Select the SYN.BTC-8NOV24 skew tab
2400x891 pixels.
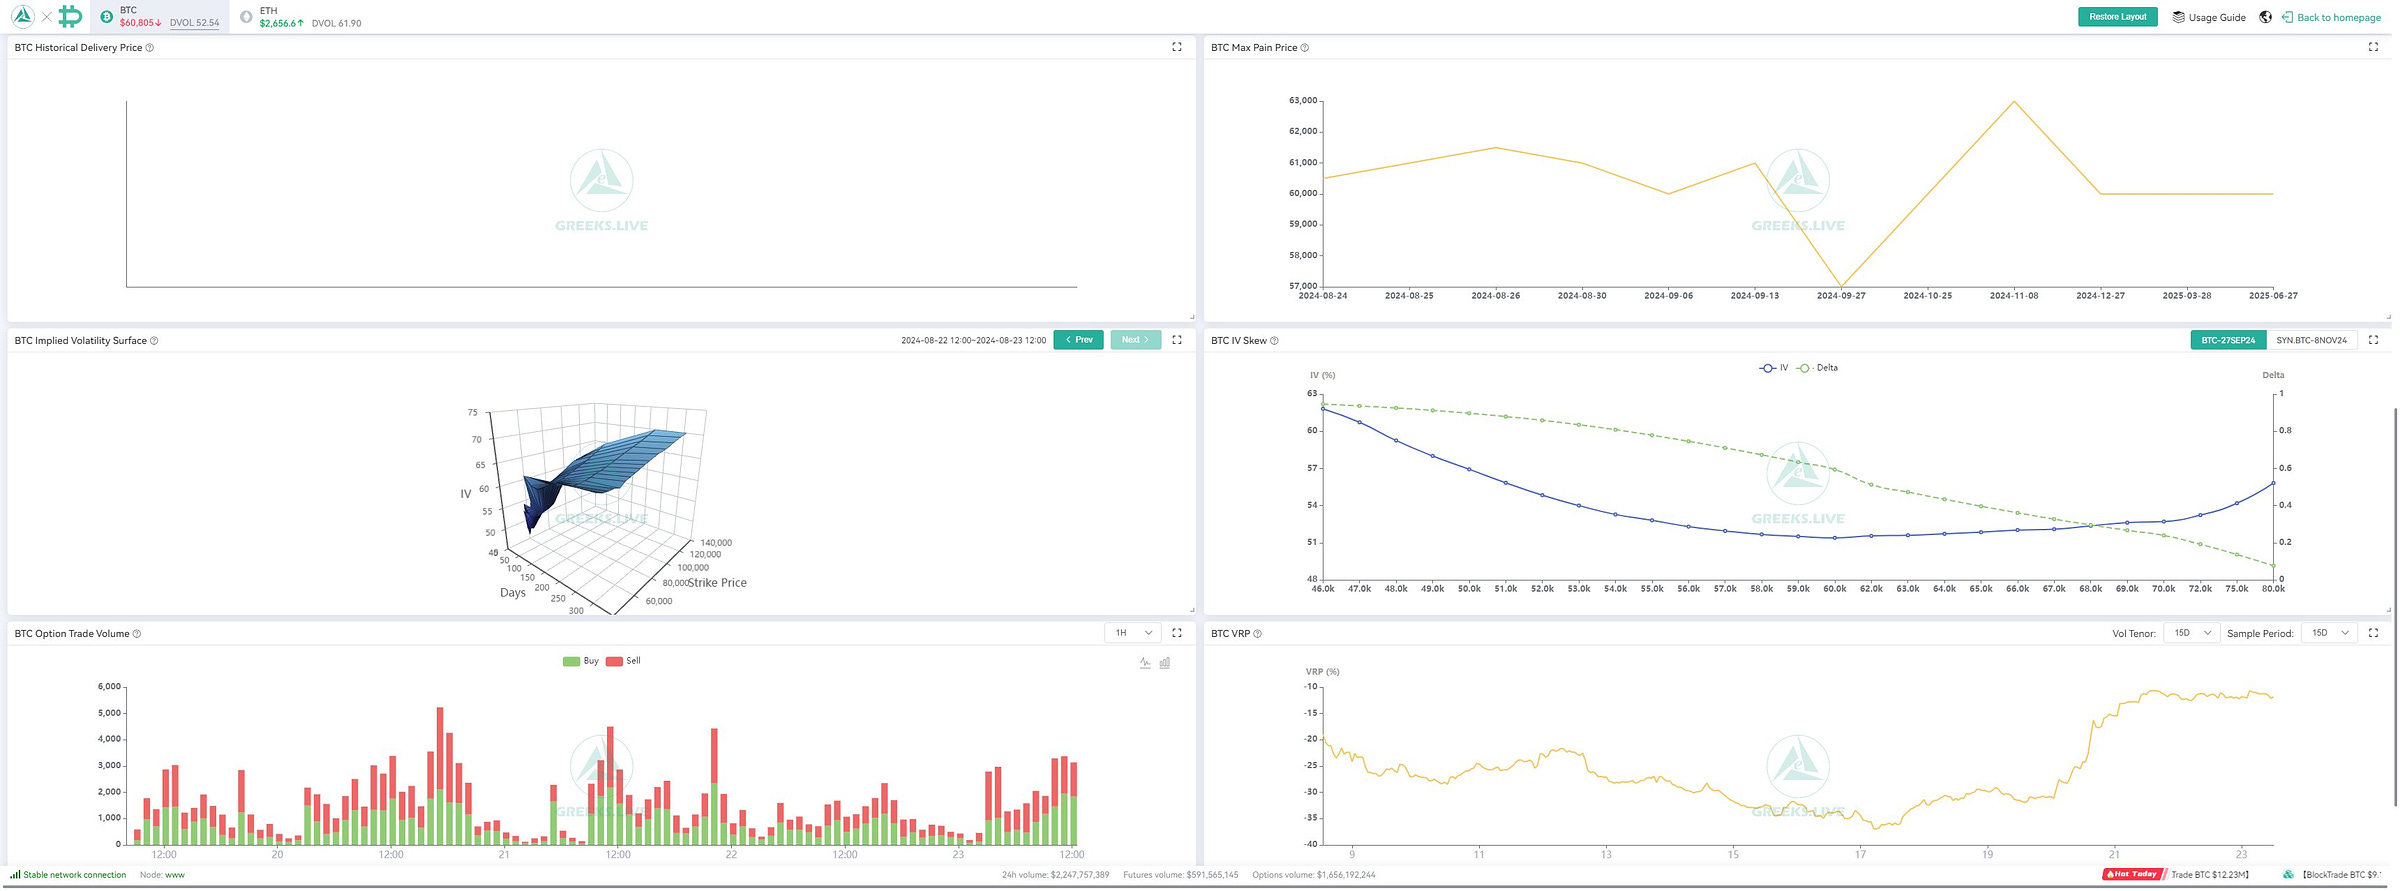point(2311,340)
